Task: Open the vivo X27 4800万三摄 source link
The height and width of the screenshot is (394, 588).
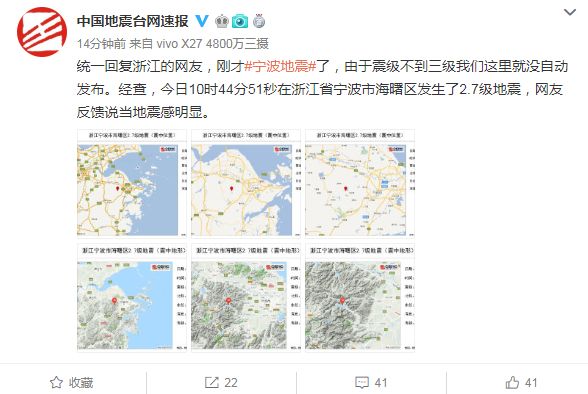Action: (213, 44)
